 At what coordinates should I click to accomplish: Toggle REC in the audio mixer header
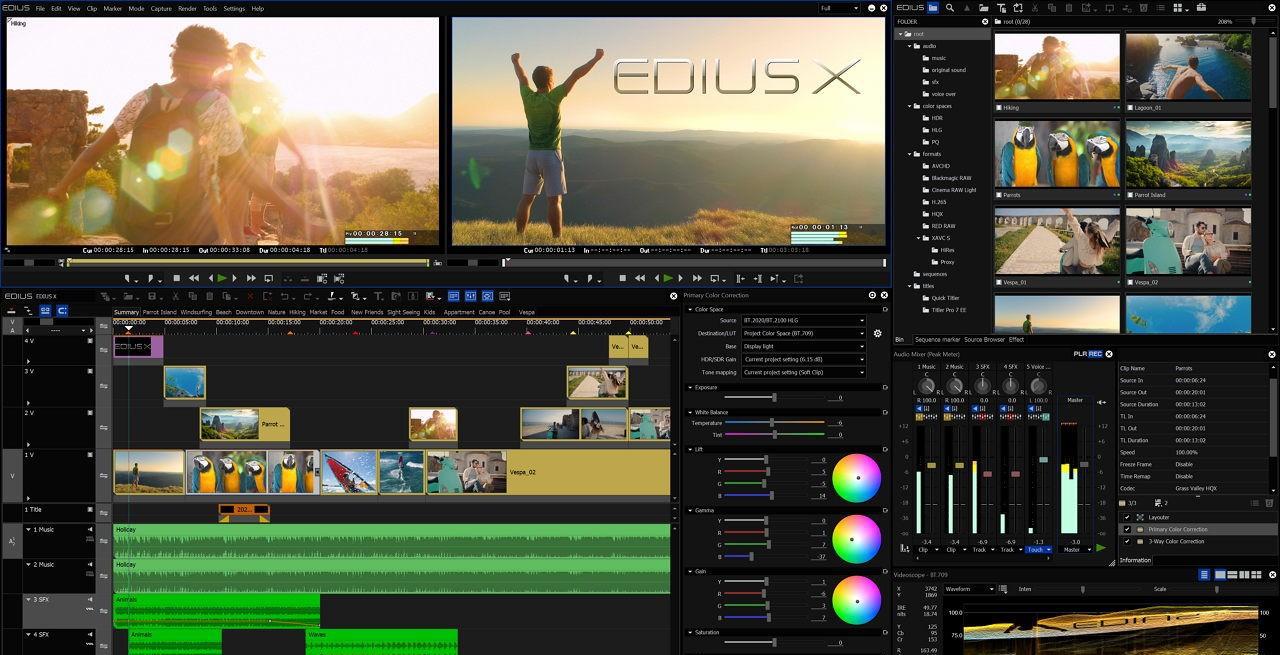(x=1095, y=353)
